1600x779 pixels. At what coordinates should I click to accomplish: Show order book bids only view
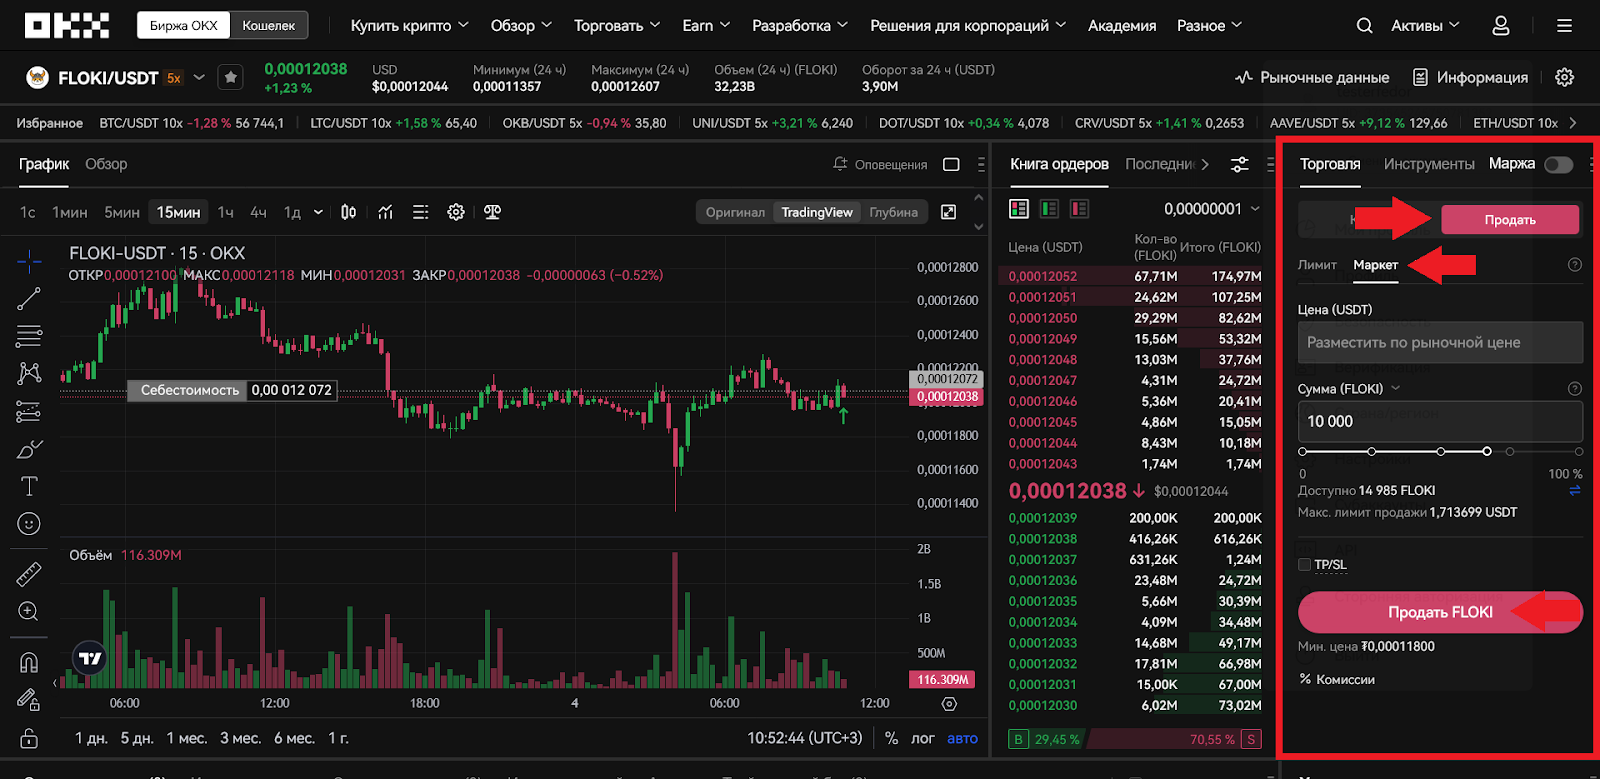(1049, 208)
